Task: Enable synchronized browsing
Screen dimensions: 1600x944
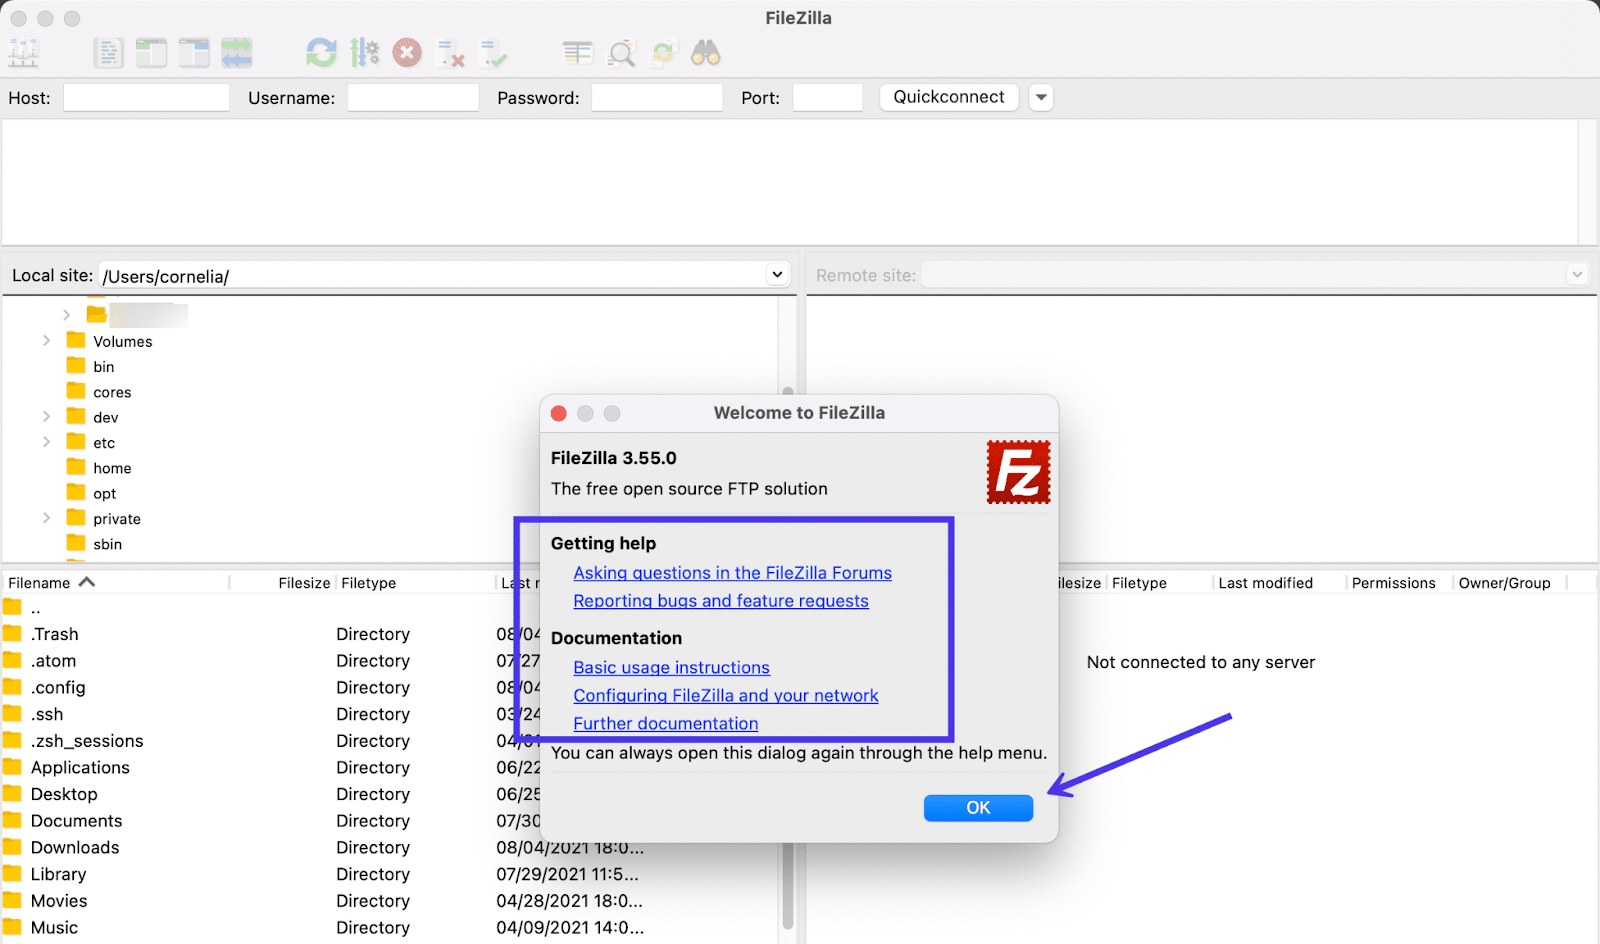Action: coord(664,52)
